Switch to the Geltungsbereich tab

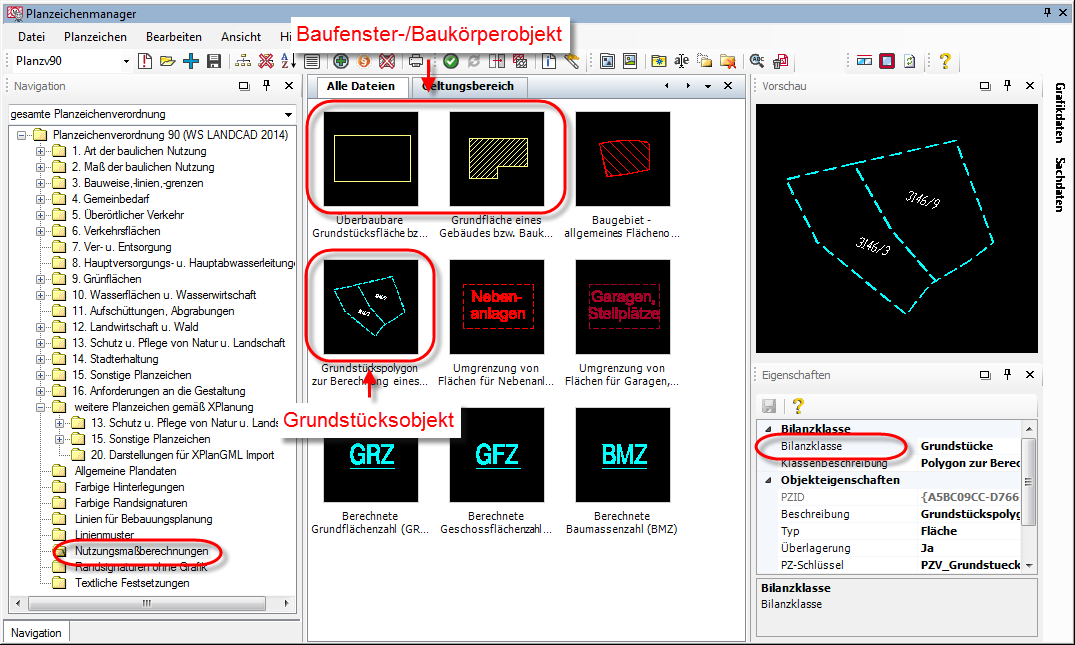(x=468, y=87)
